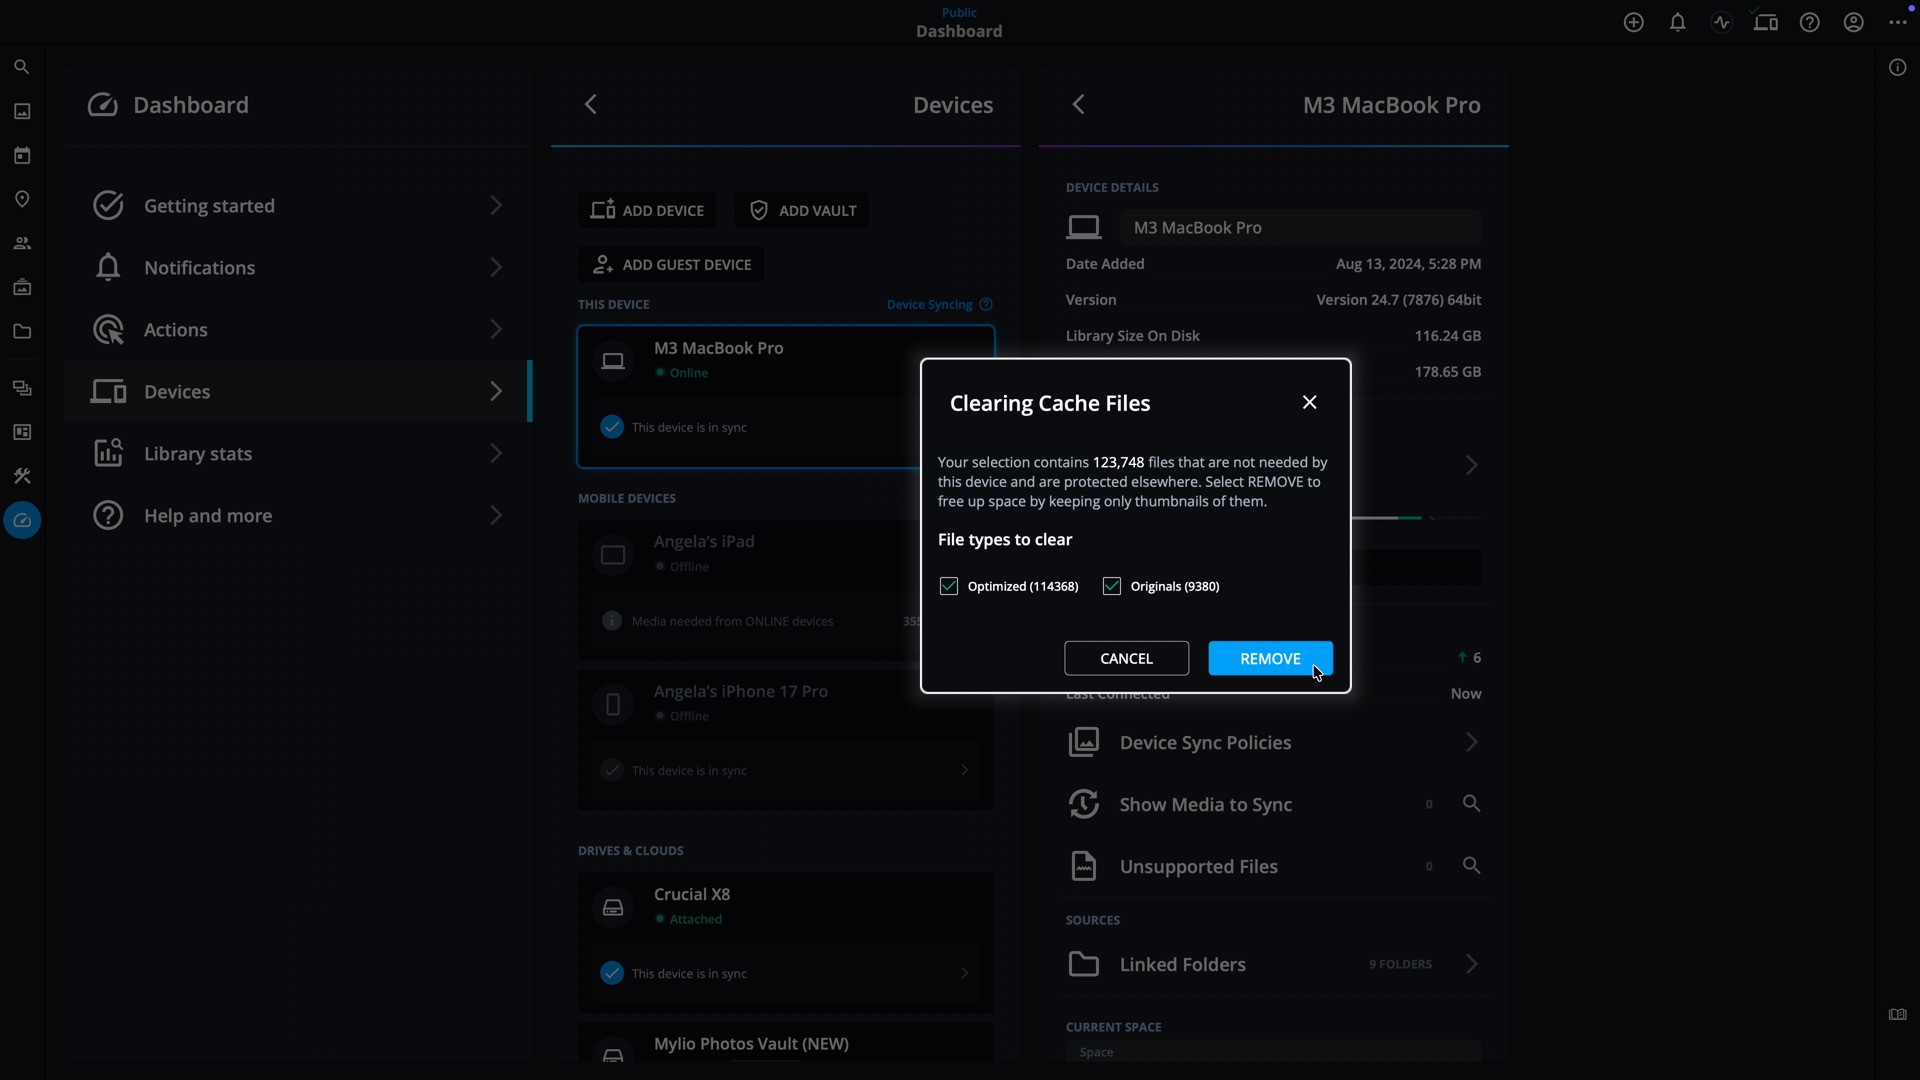Close the Clearing Cache Files dialog
Viewport: 1920px width, 1080px height.
1309,402
